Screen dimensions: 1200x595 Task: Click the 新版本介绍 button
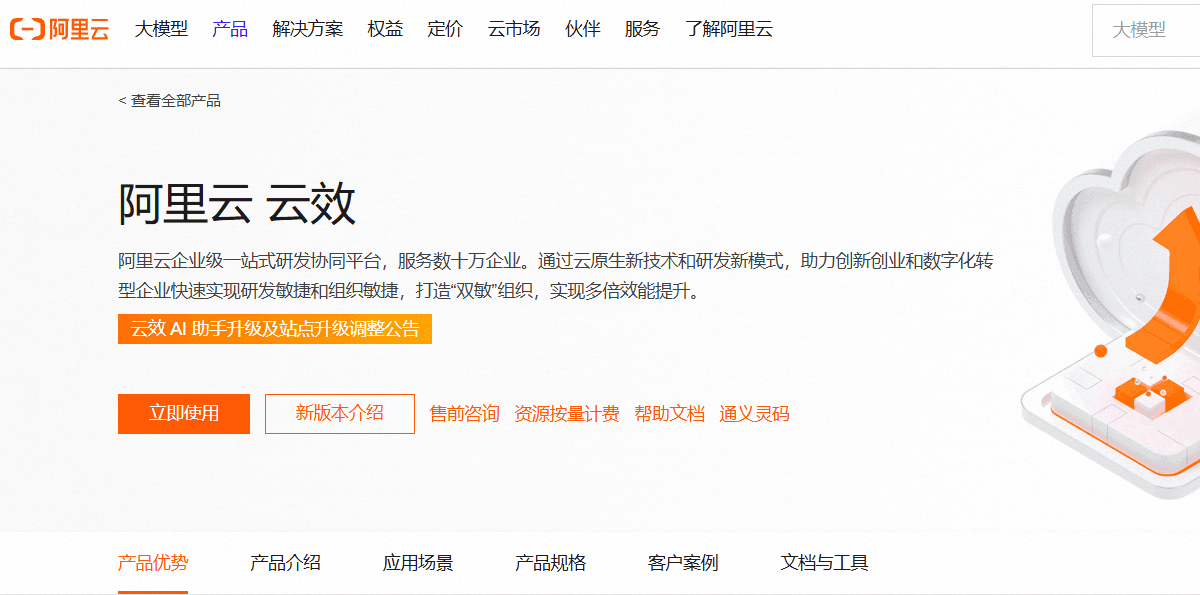pos(340,414)
